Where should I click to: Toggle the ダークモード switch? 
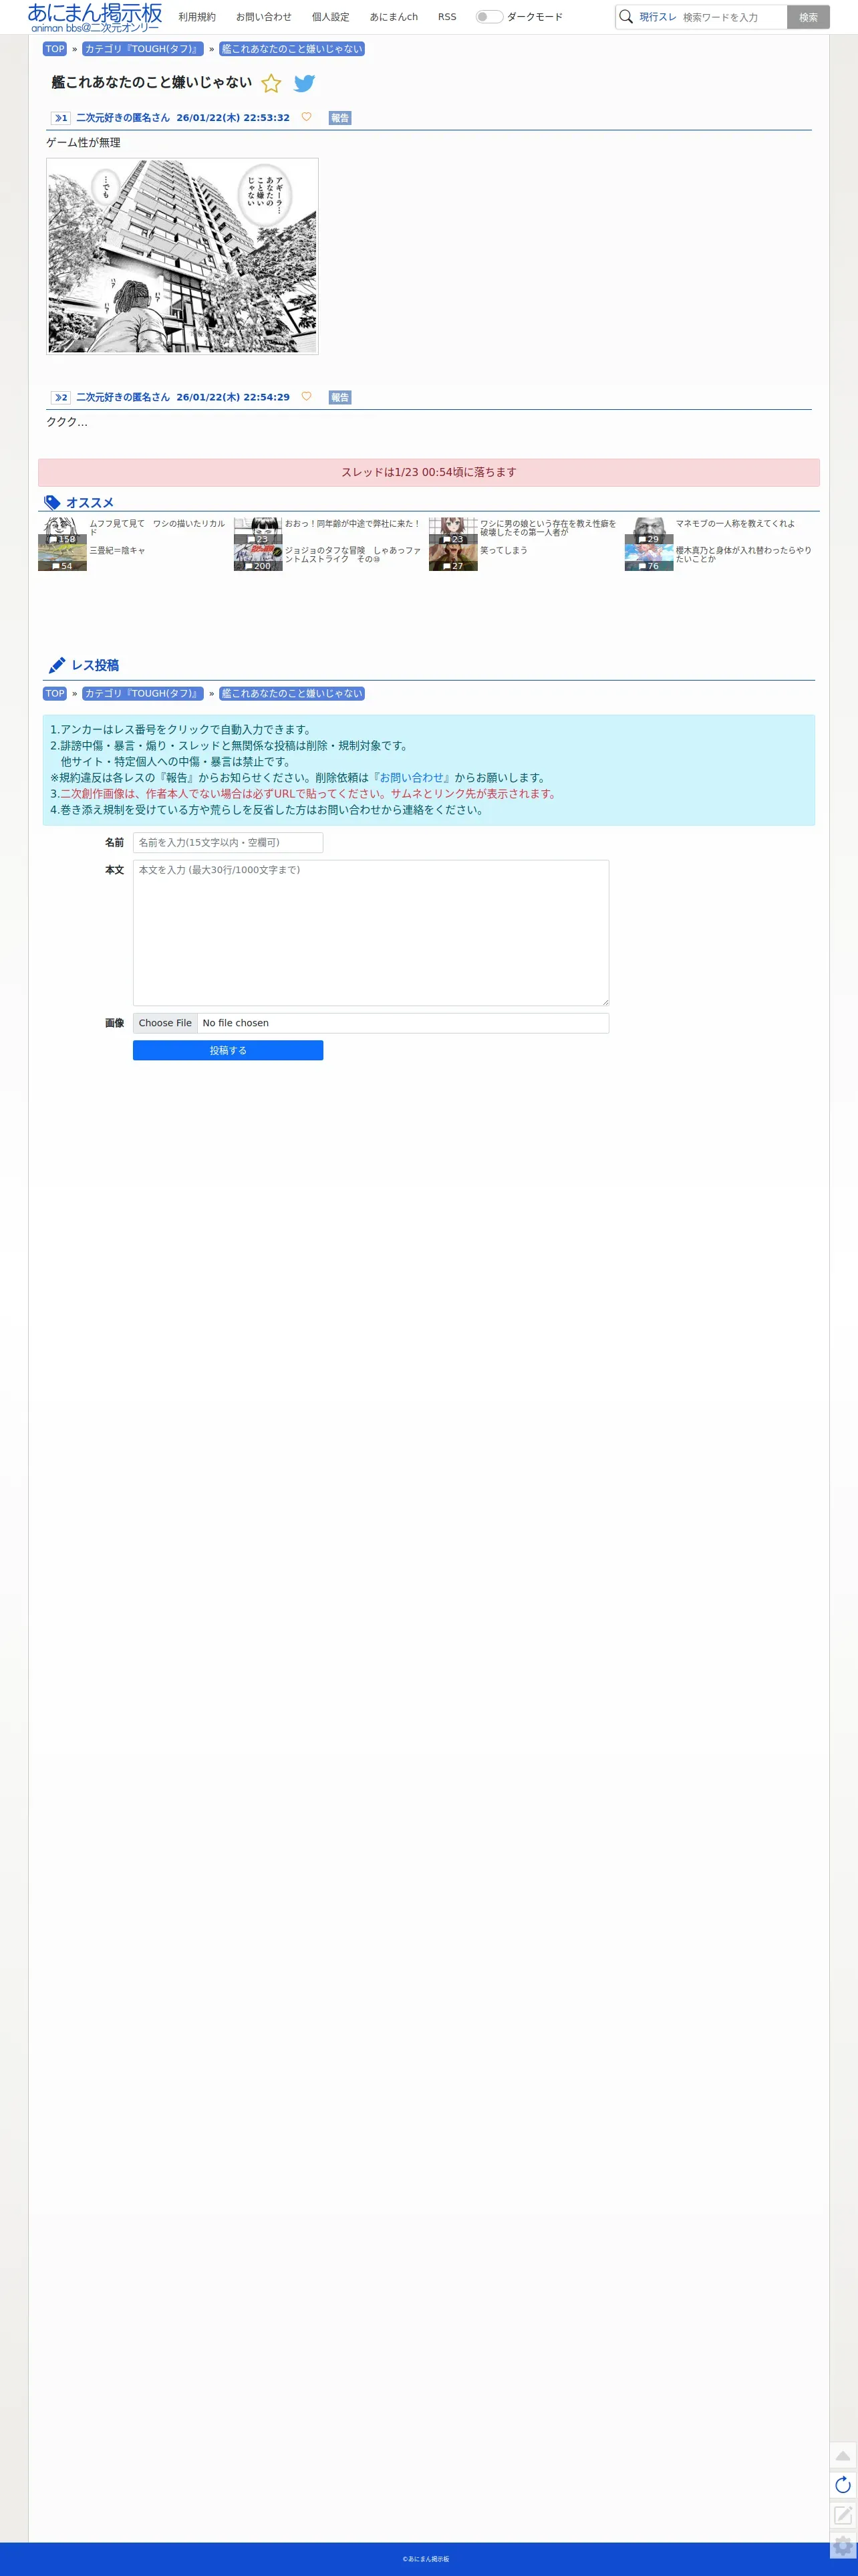pos(489,17)
